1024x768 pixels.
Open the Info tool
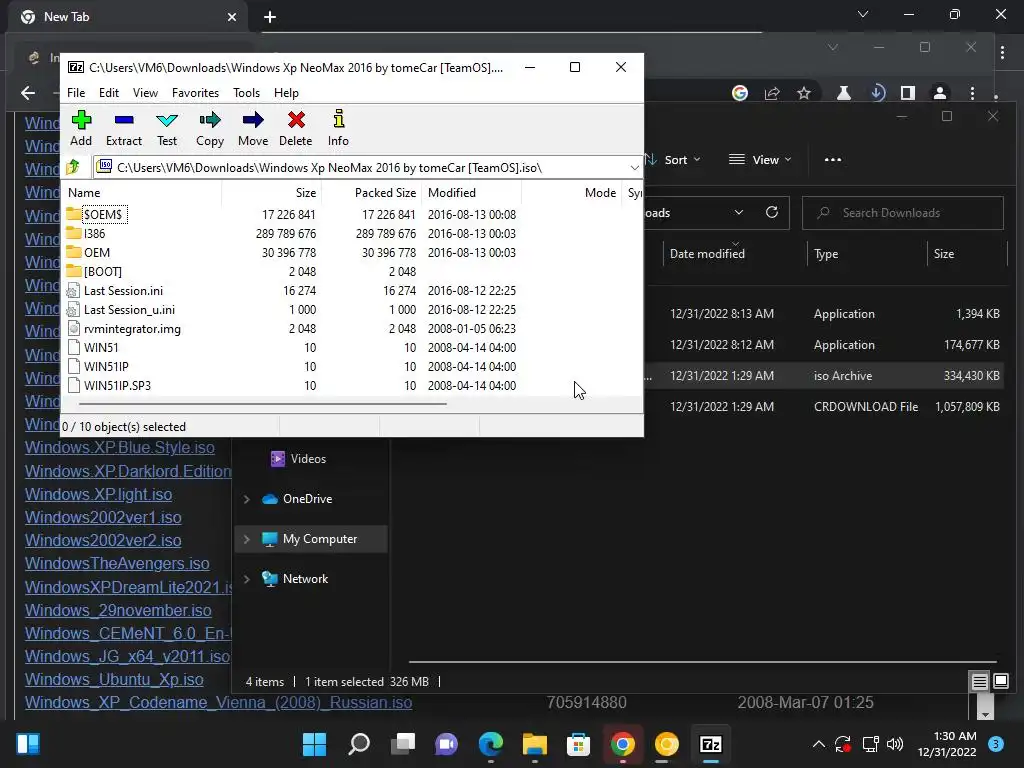click(x=338, y=129)
